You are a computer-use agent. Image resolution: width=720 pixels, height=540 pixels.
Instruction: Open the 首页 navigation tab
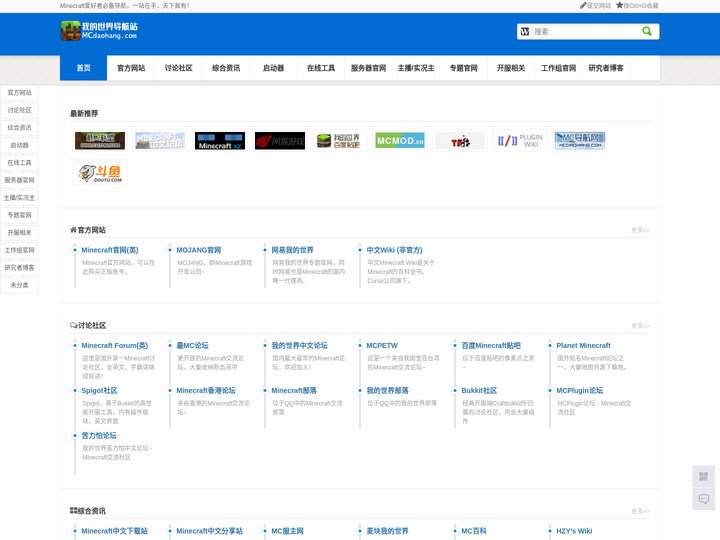point(84,68)
